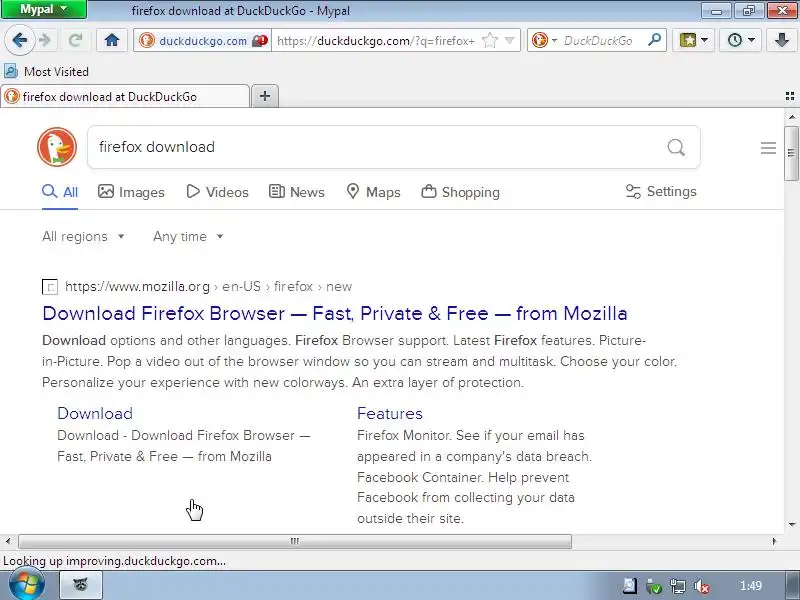The image size is (800, 600).
Task: Select the 'firefox download at DuckDuckGo' tab
Action: (x=125, y=96)
